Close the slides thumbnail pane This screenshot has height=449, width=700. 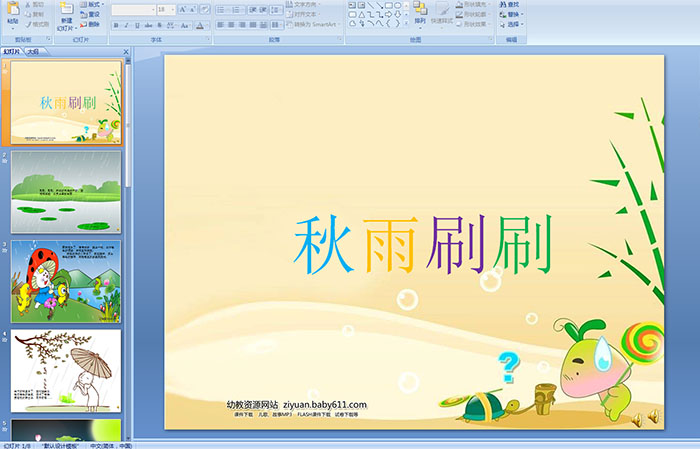point(126,52)
